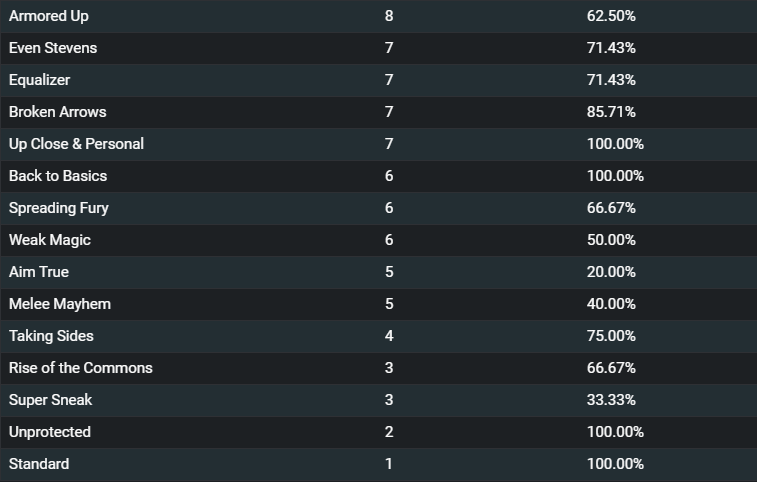Screen dimensions: 757x482
Task: Click the 75.00% Taking Sides percentage
Action: [x=611, y=336]
